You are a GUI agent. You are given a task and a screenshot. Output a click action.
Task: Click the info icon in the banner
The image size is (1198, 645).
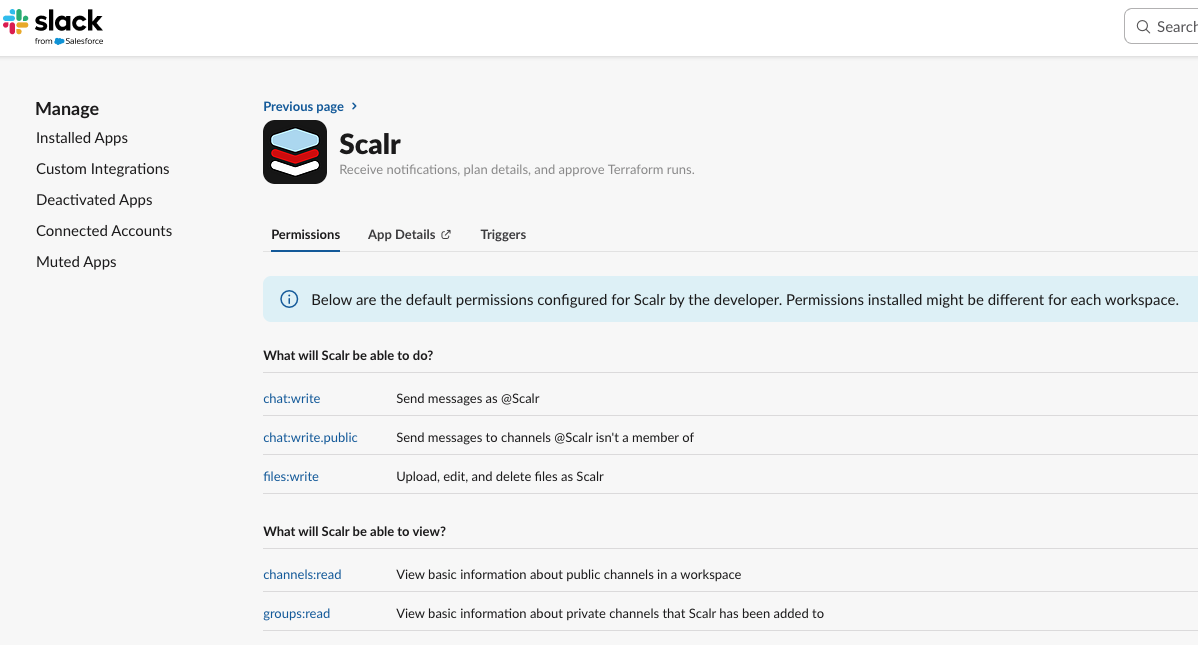point(289,299)
